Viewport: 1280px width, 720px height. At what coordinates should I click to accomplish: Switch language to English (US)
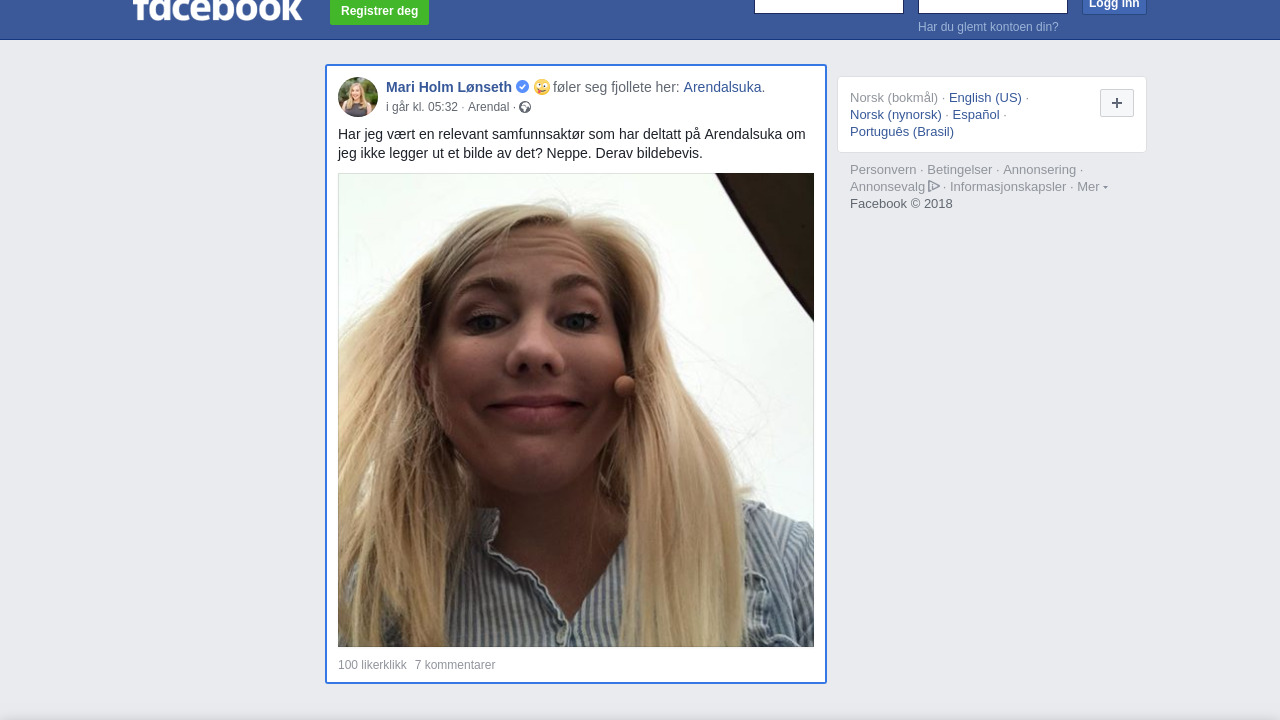pyautogui.click(x=985, y=97)
